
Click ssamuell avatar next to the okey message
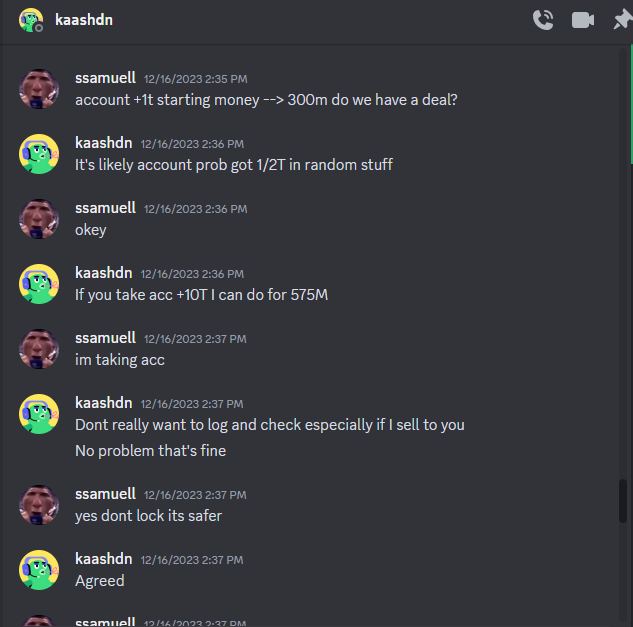[x=39, y=219]
